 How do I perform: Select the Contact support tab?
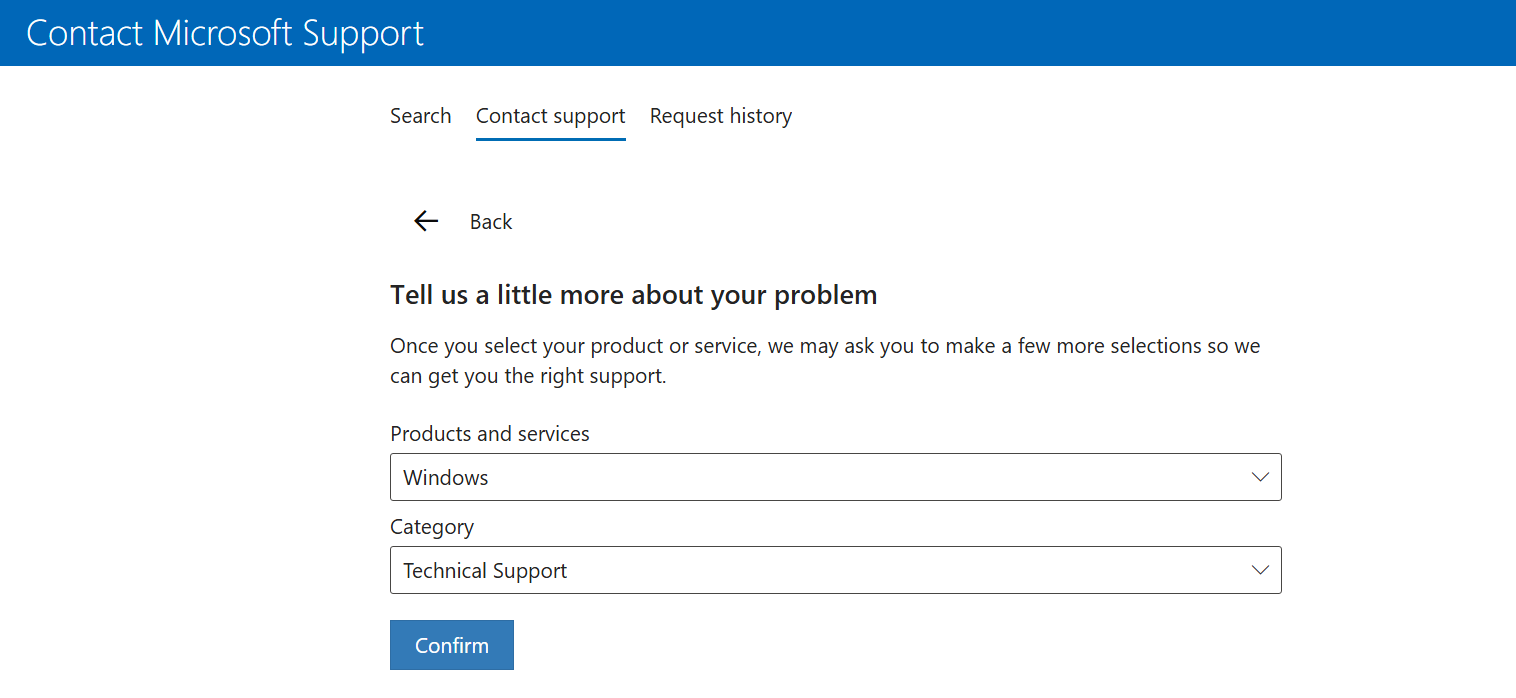(551, 116)
